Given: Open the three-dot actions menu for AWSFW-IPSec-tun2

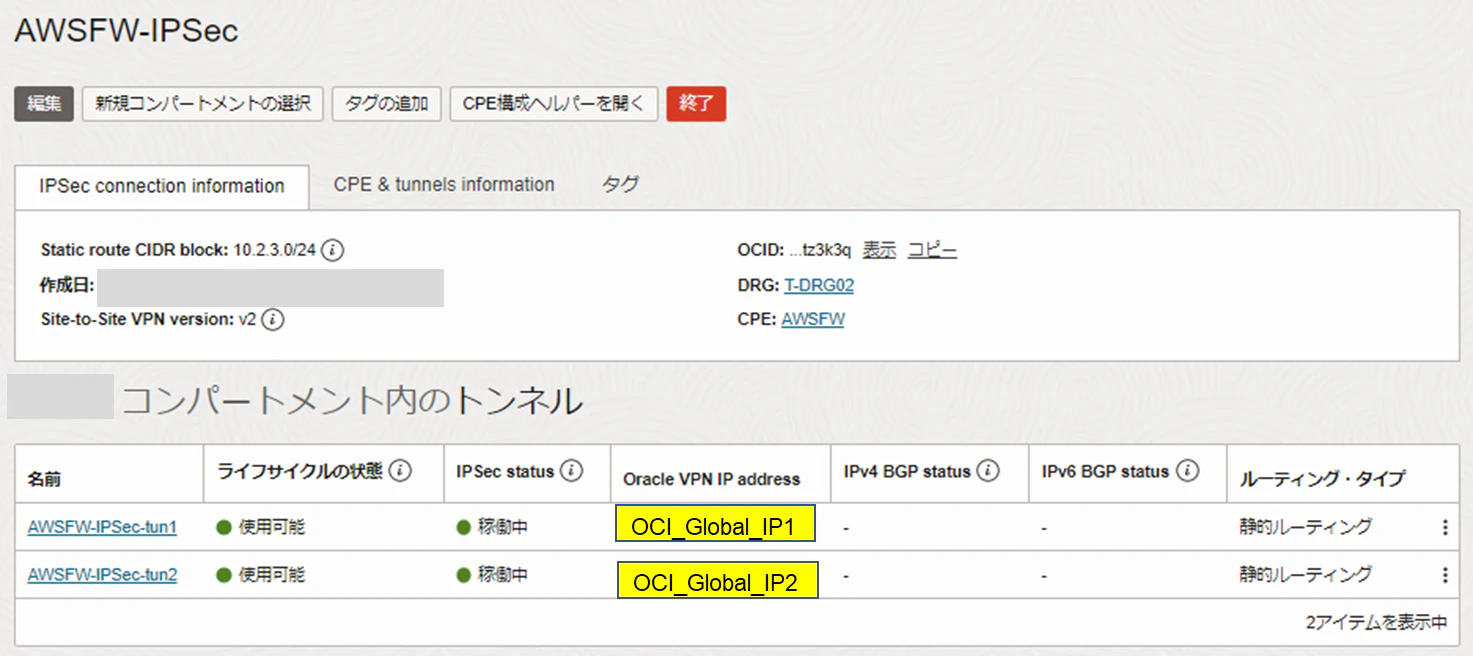Looking at the screenshot, I should pyautogui.click(x=1444, y=575).
